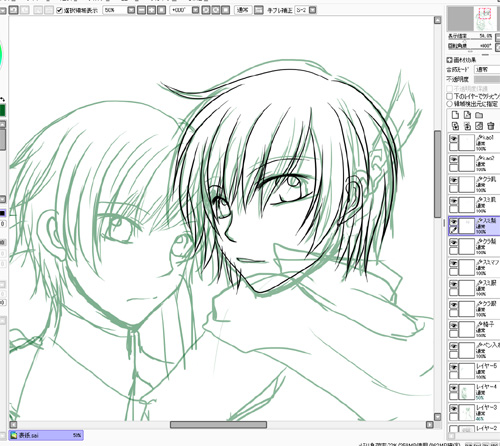Click the 通常 view mode button
The height and width of the screenshot is (446, 500).
pyautogui.click(x=243, y=10)
